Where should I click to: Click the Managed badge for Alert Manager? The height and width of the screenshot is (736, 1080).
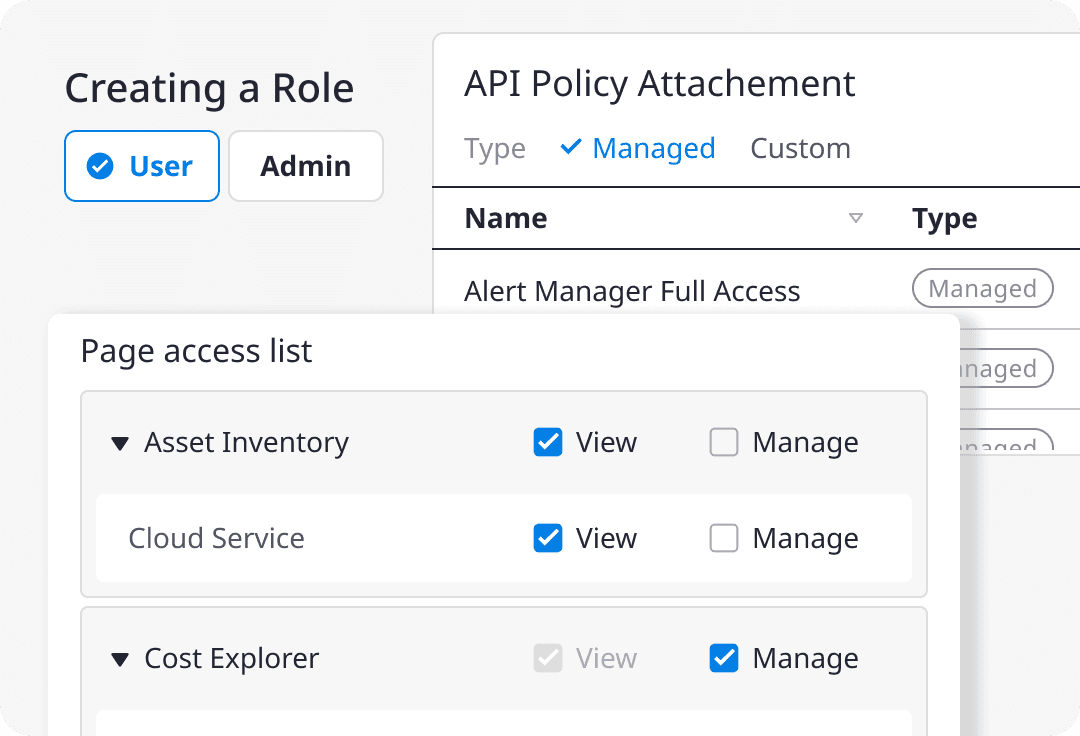(x=982, y=289)
